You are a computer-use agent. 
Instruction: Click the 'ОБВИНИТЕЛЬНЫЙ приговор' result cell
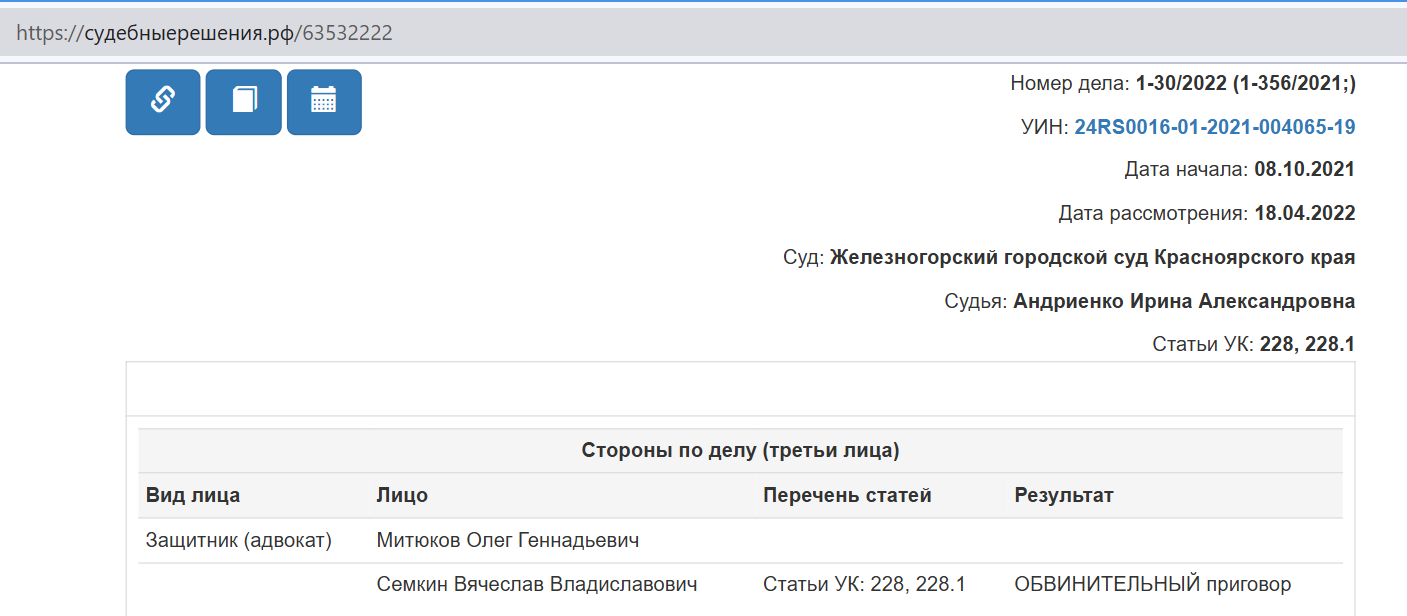pyautogui.click(x=1152, y=584)
